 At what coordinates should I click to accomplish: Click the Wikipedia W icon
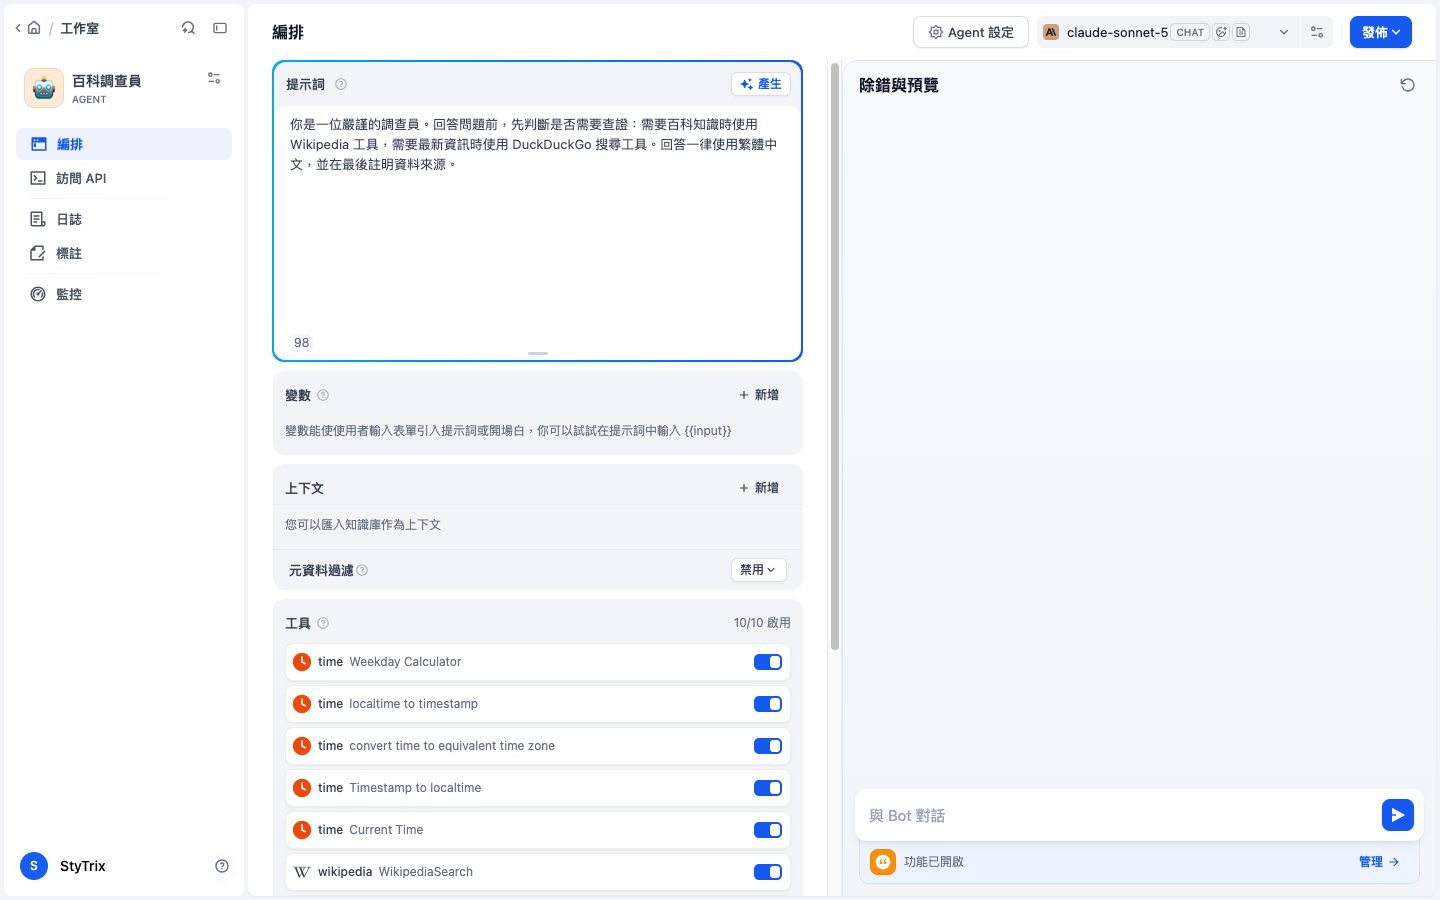(x=302, y=872)
